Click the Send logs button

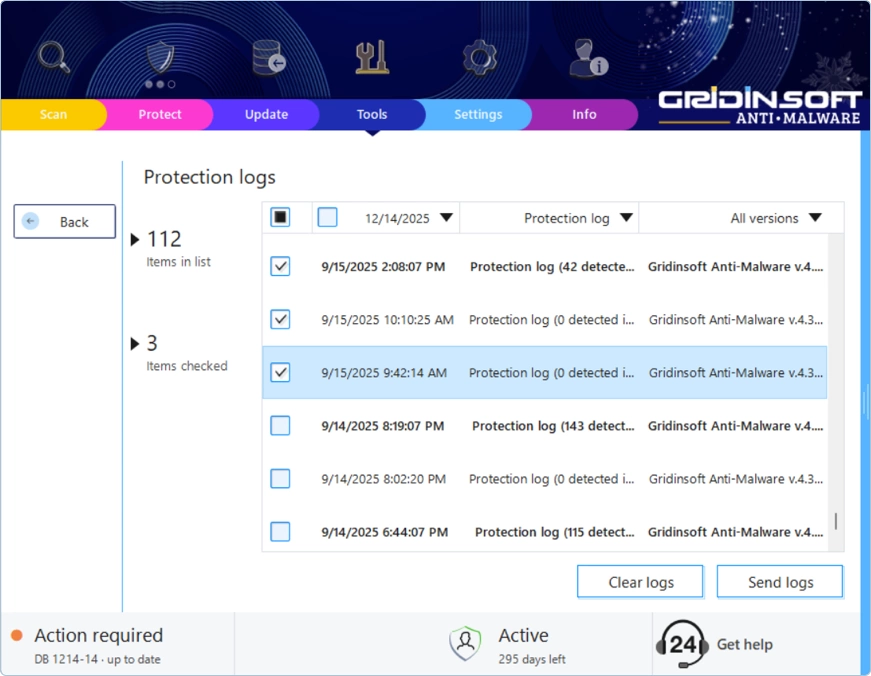pyautogui.click(x=779, y=581)
